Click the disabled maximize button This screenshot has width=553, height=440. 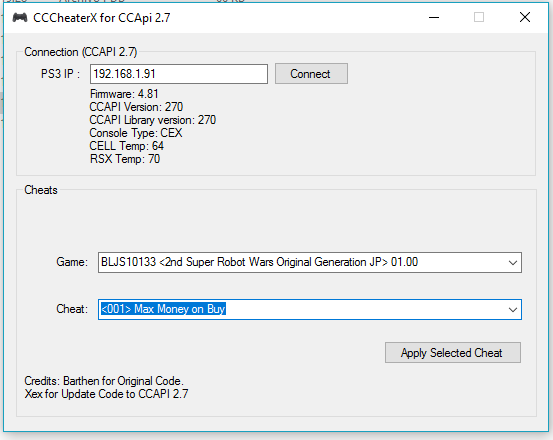(x=479, y=17)
